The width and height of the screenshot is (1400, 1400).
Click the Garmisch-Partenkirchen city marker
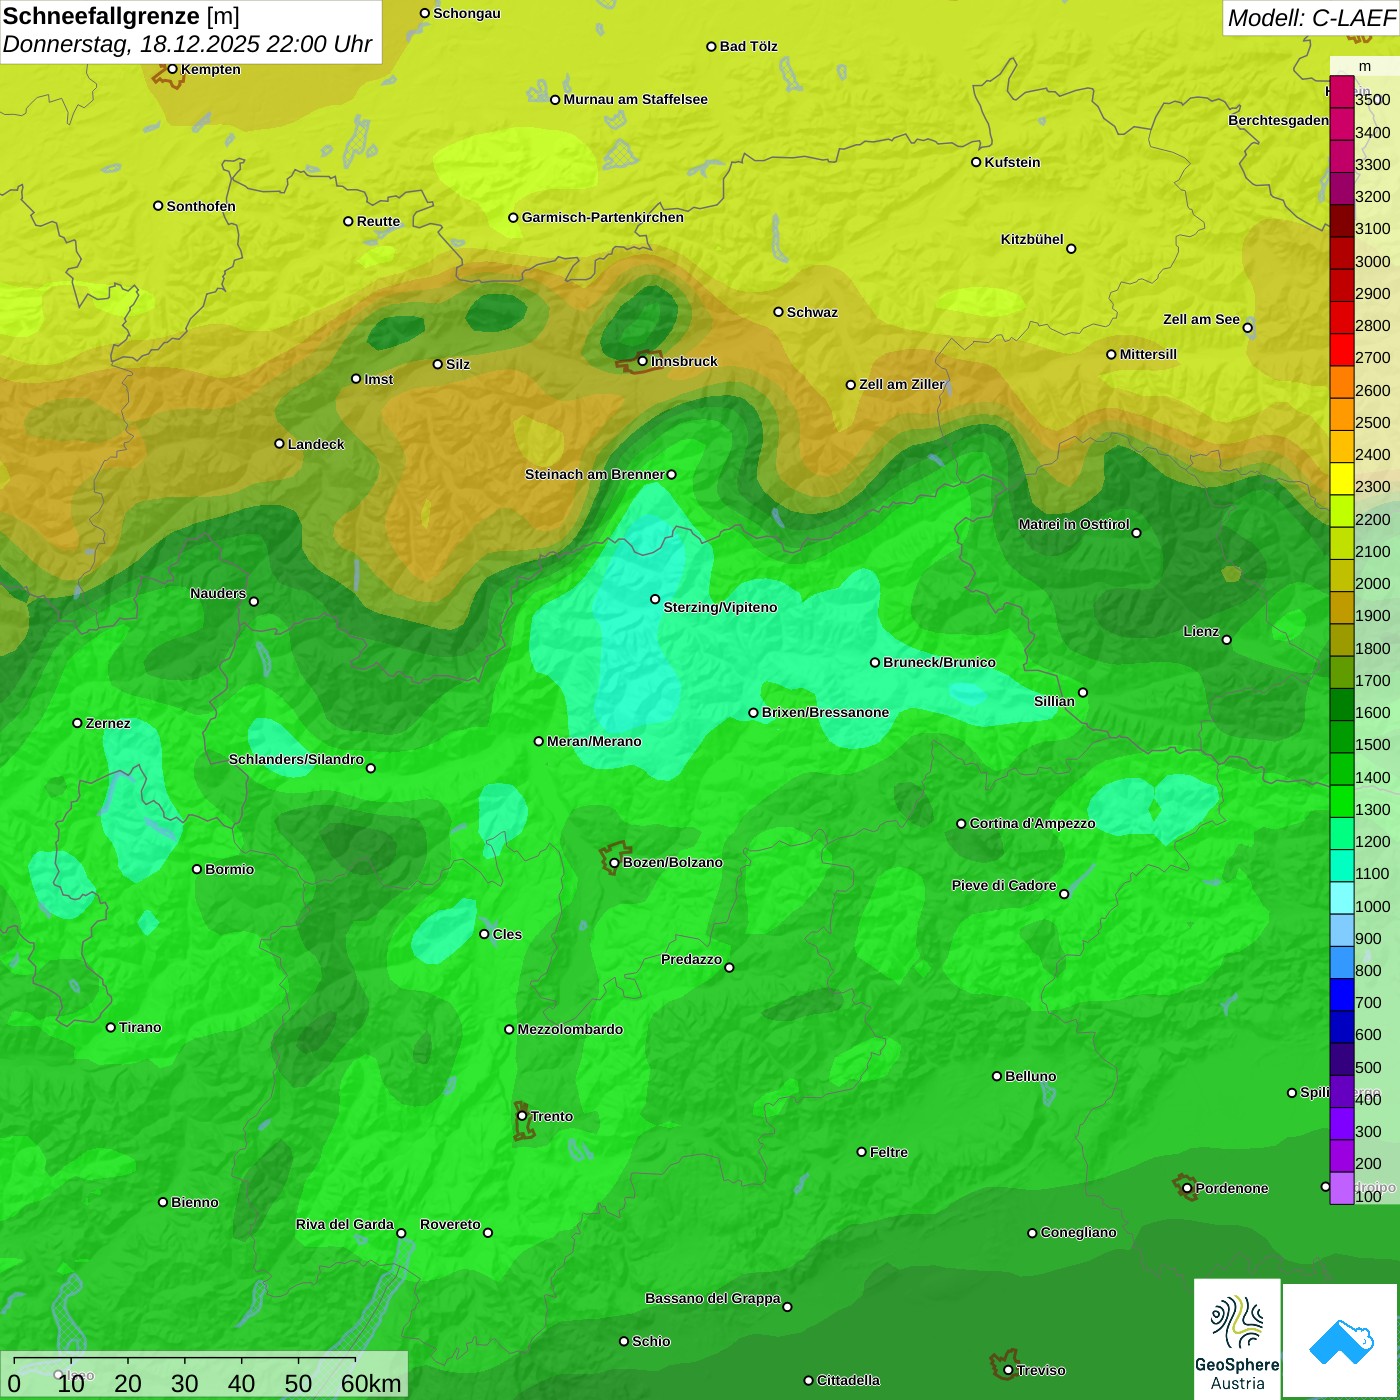point(513,217)
